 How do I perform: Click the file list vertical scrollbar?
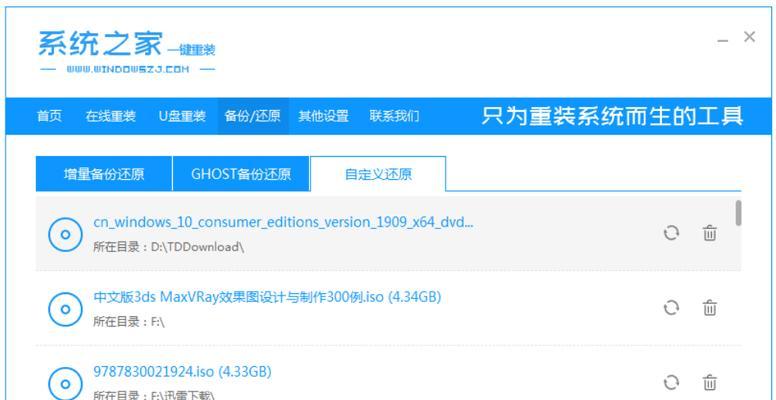click(x=738, y=213)
